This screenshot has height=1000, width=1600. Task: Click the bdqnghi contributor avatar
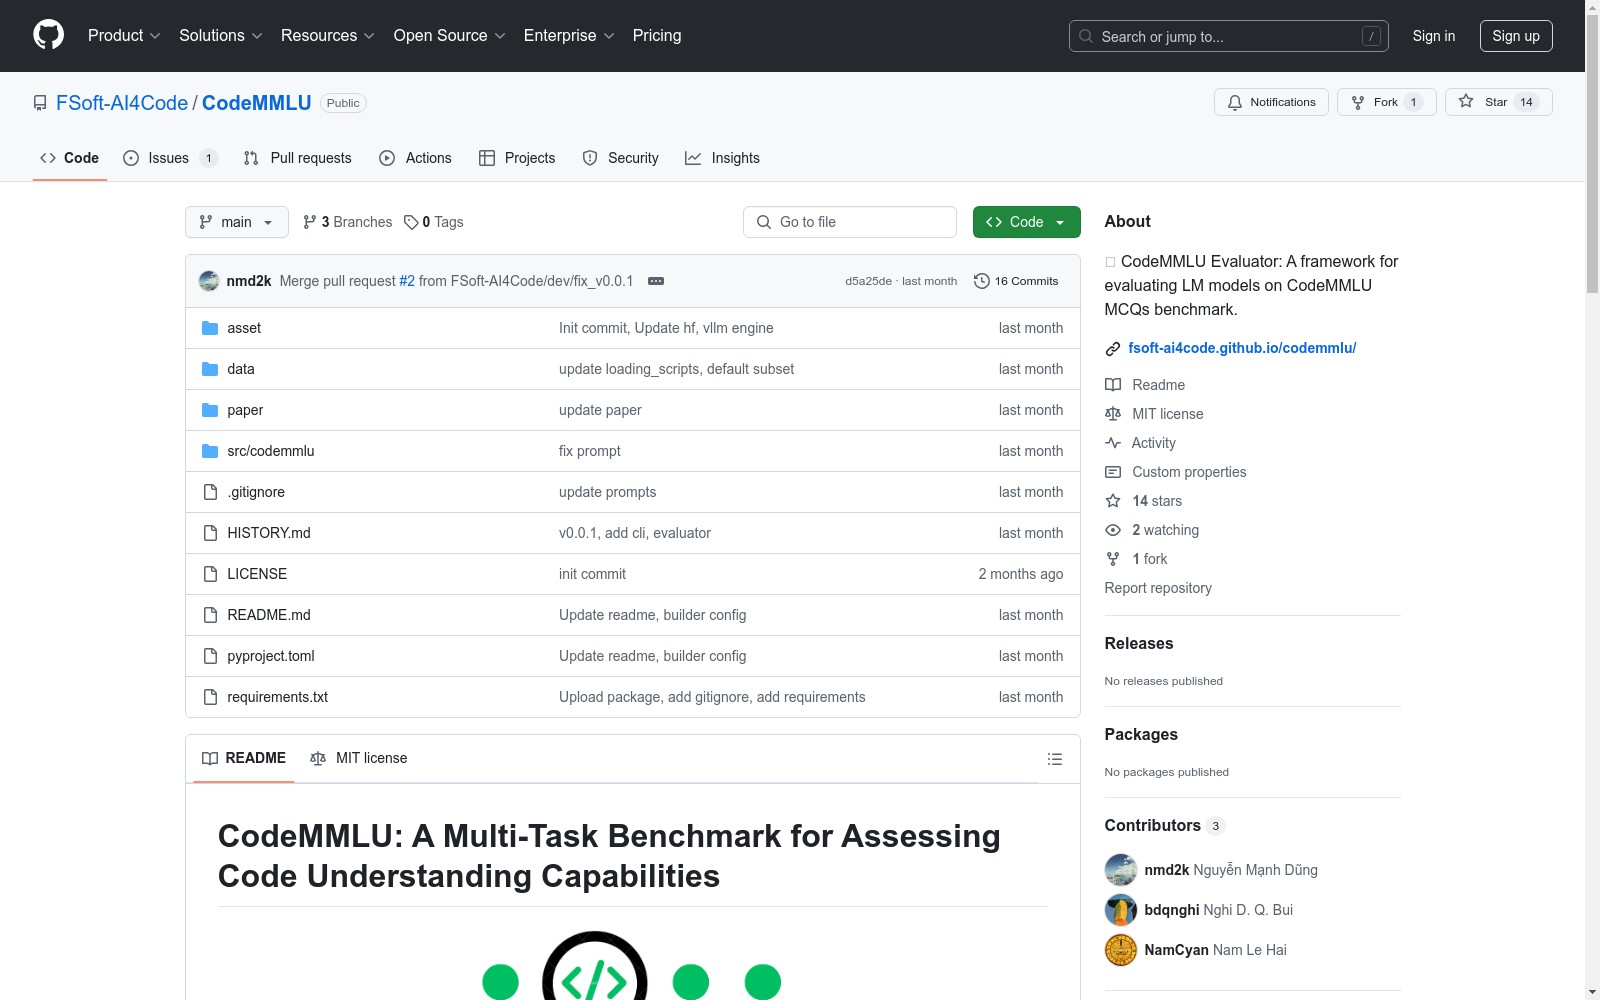(1121, 910)
